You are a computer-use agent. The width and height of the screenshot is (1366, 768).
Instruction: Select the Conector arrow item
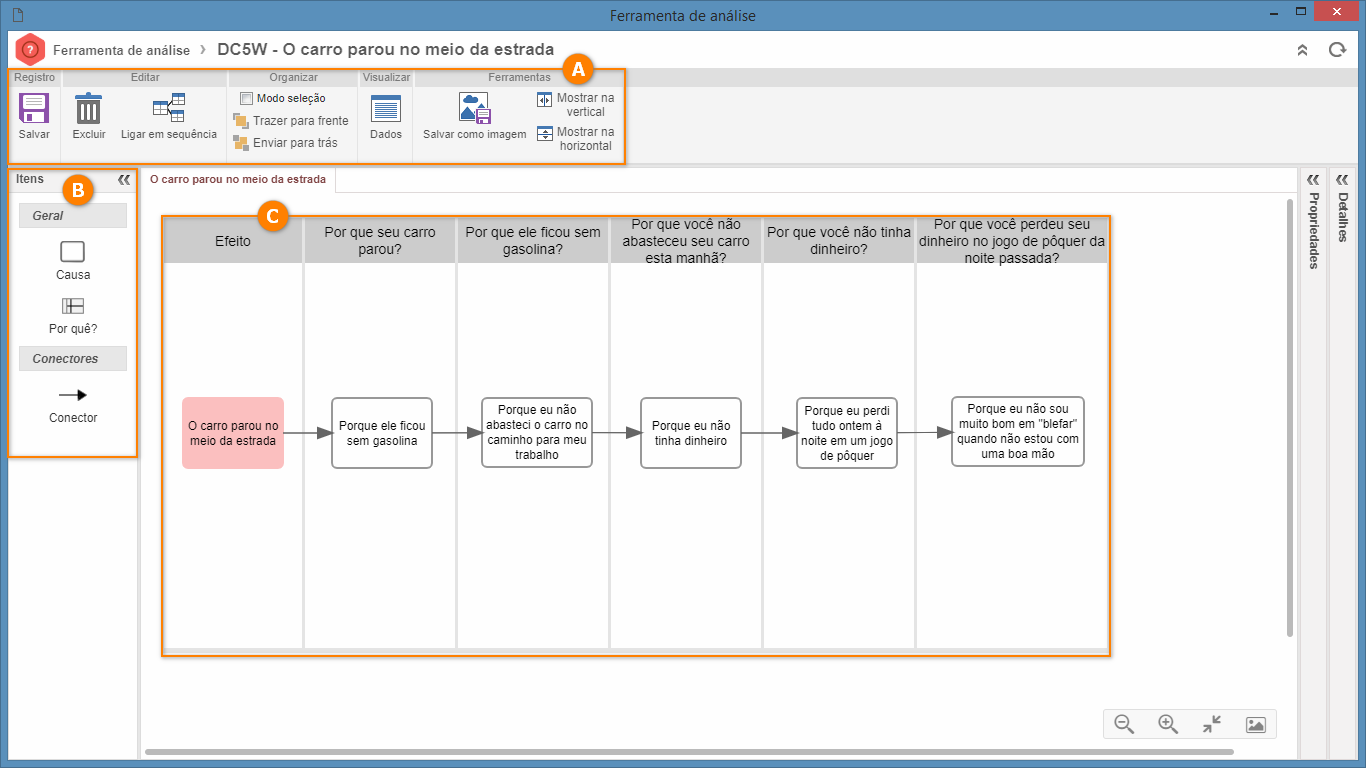(x=73, y=395)
